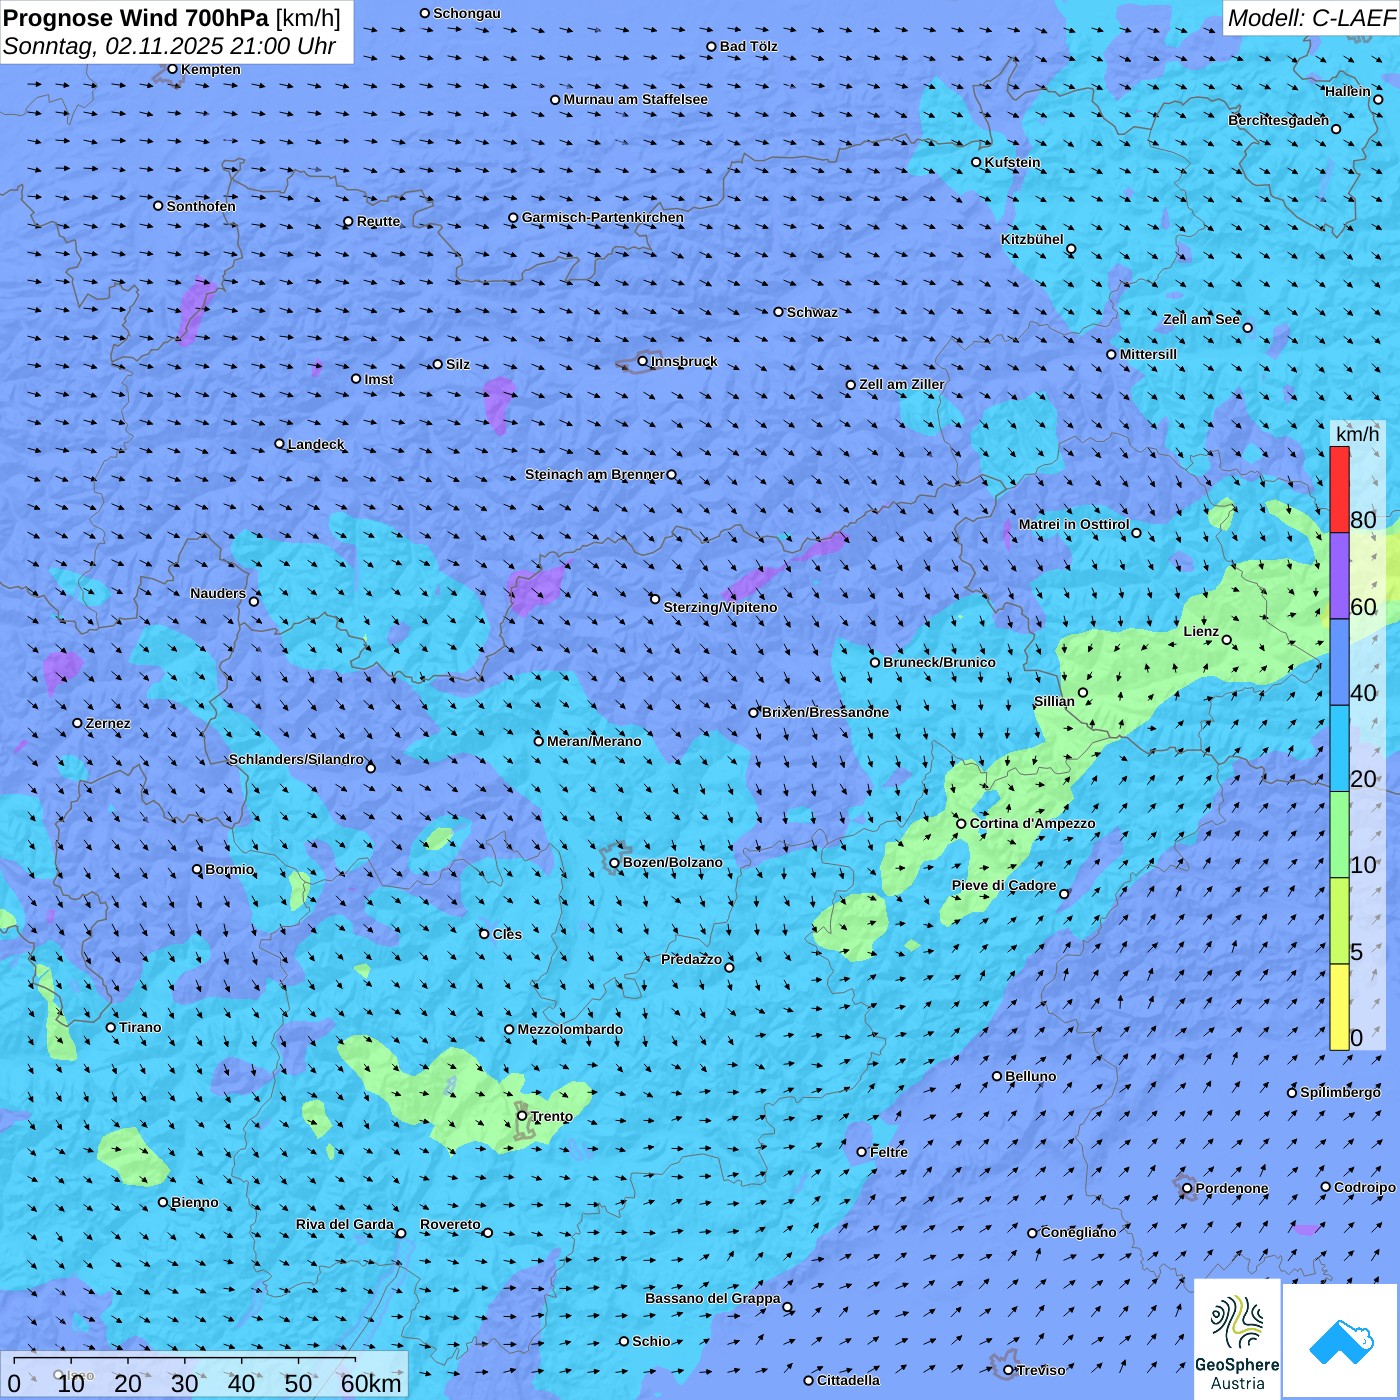Click the Tirano label

[140, 1027]
